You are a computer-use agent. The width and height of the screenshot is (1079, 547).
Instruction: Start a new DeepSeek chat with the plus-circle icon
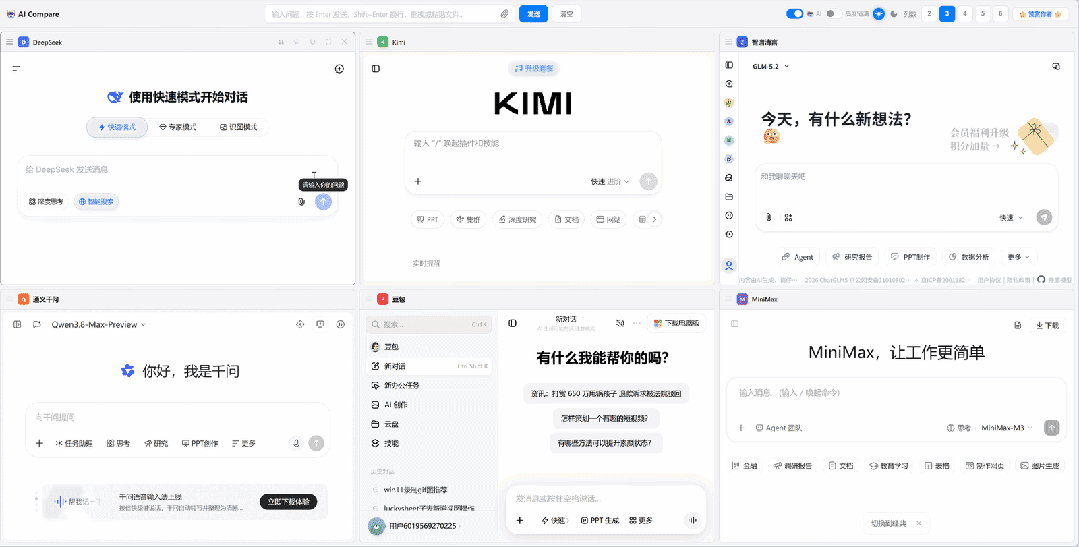(339, 69)
